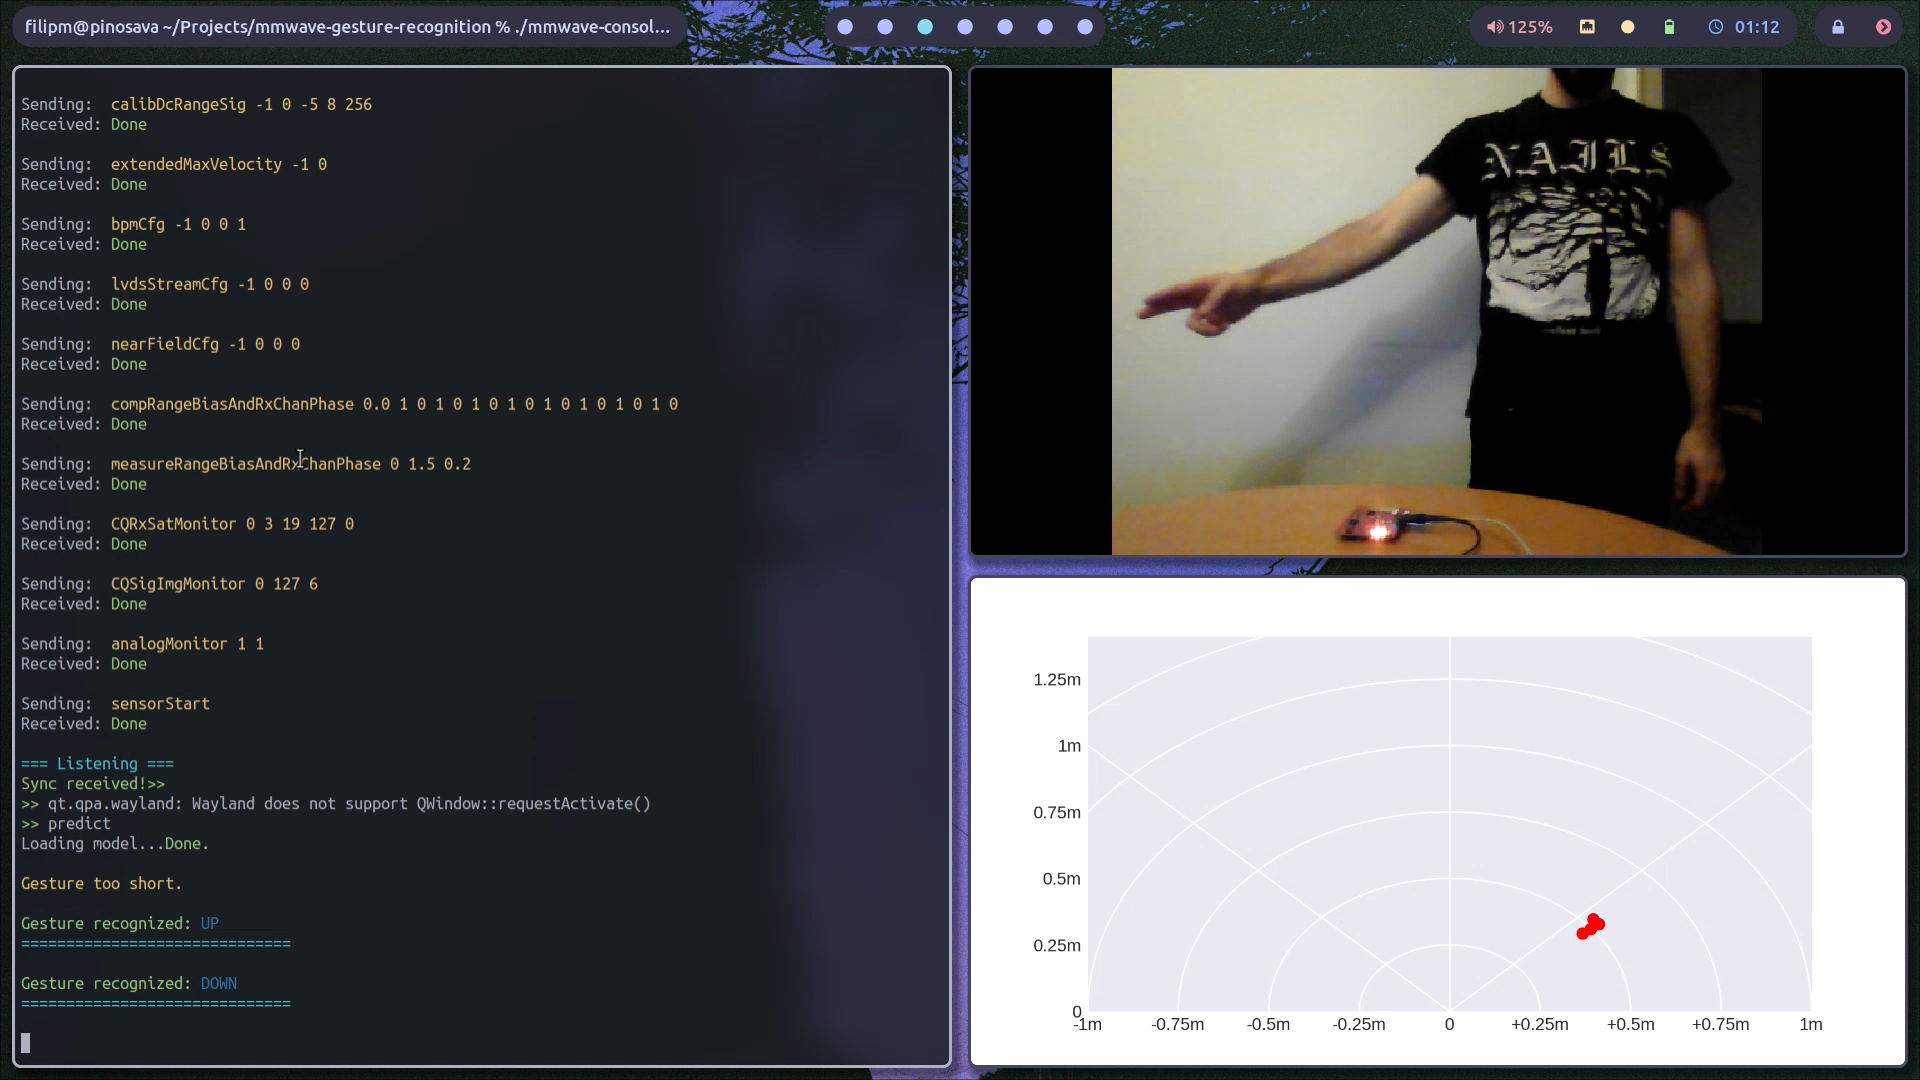This screenshot has height=1080, width=1920.
Task: Click the ethernet network status icon
Action: [1587, 27]
